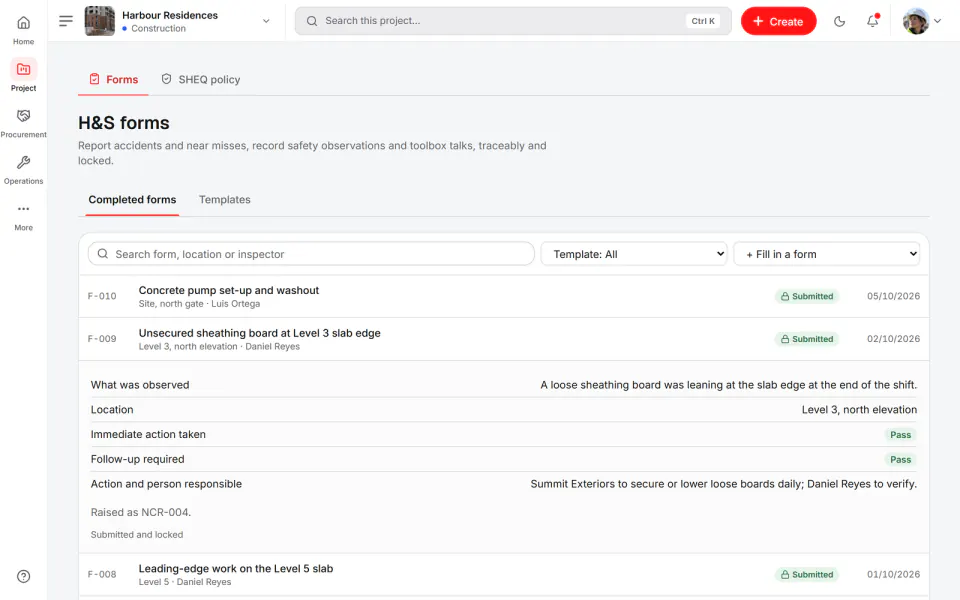
Task: Click Site, north gate · Luis Ortega subtitle
Action: 199,304
